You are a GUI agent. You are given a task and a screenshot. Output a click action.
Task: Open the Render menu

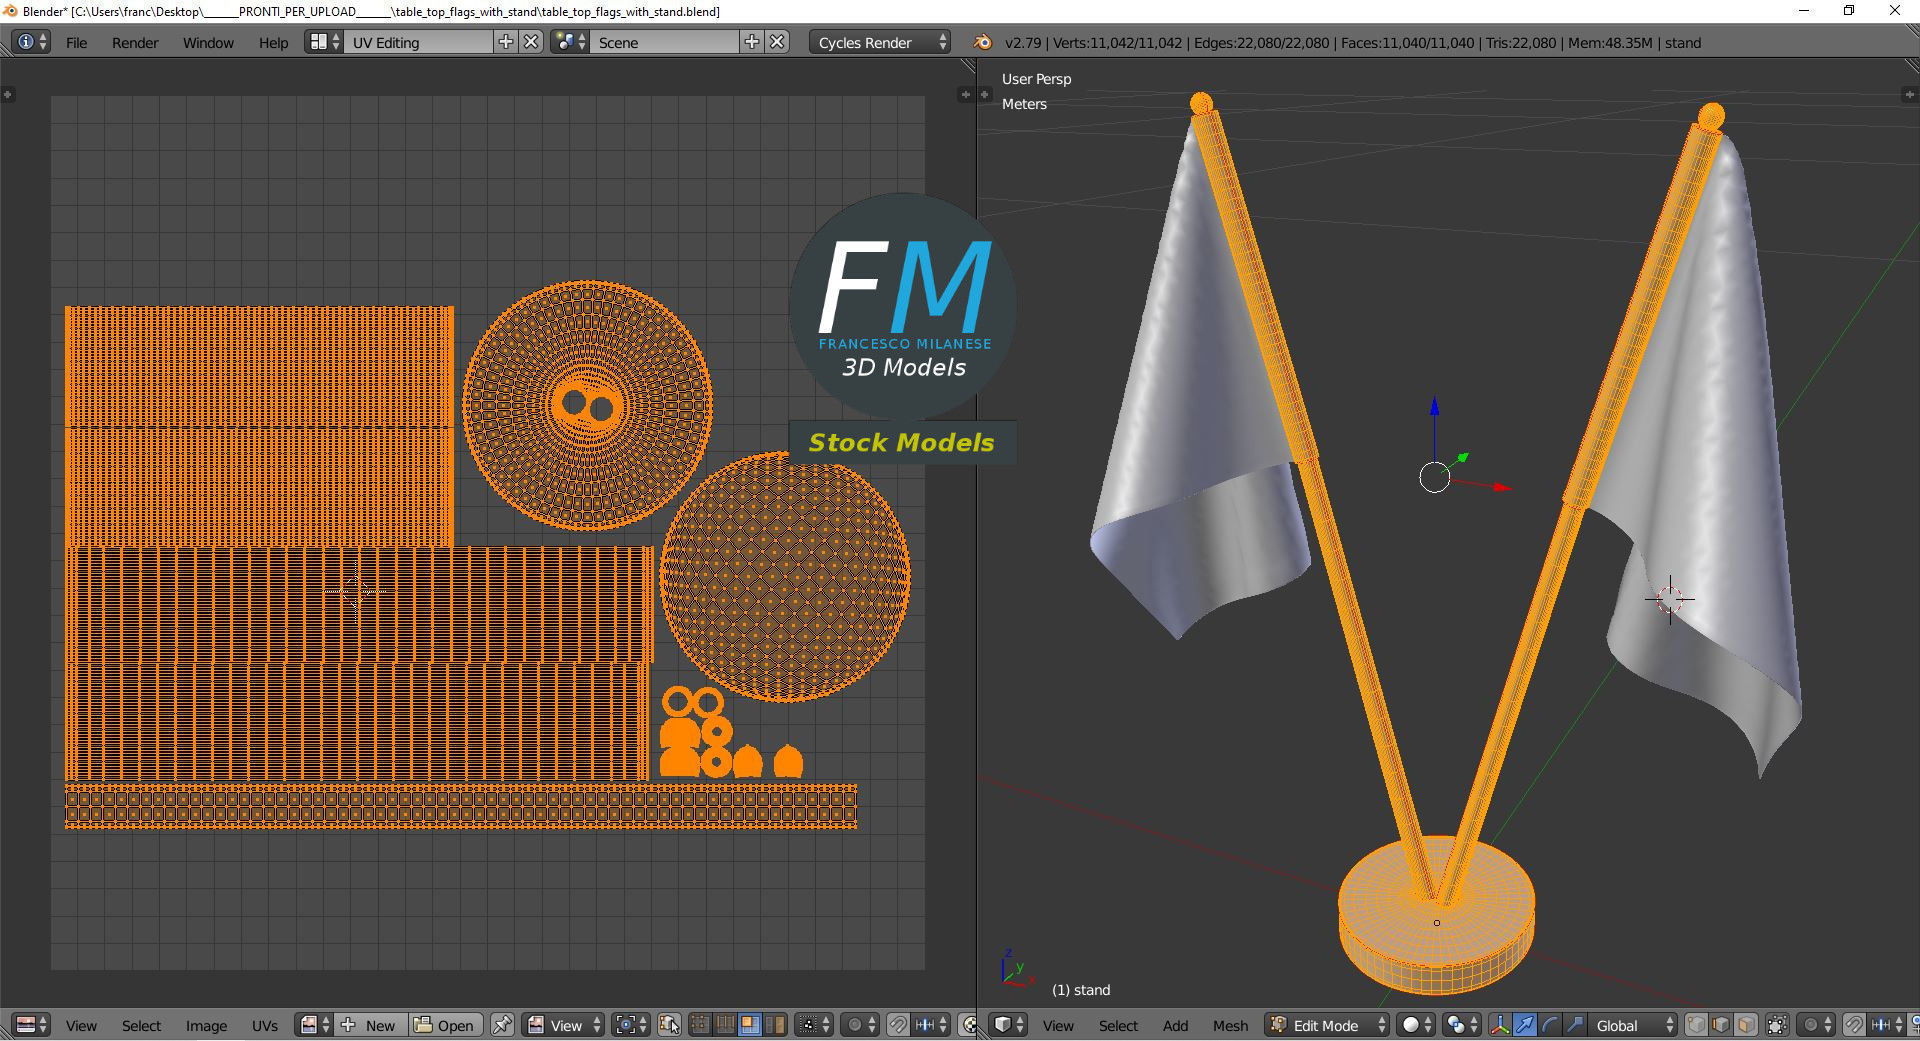pyautogui.click(x=135, y=42)
